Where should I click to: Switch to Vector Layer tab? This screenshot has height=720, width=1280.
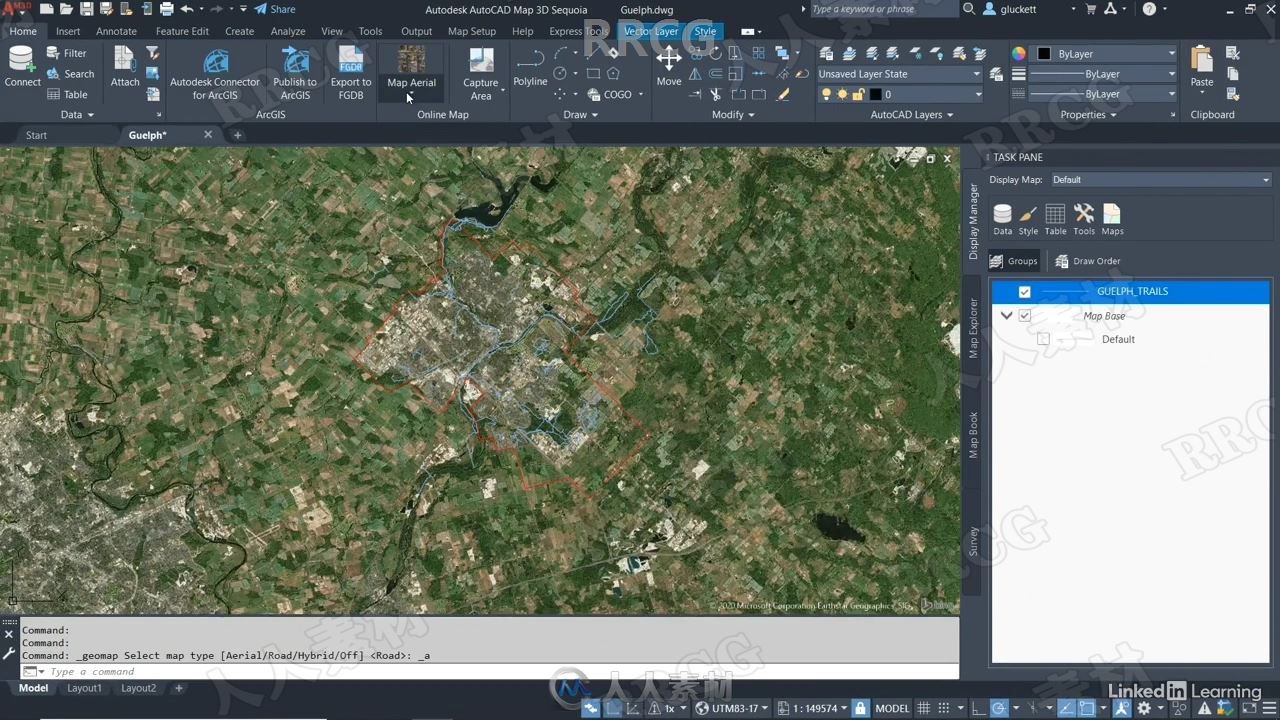[651, 31]
